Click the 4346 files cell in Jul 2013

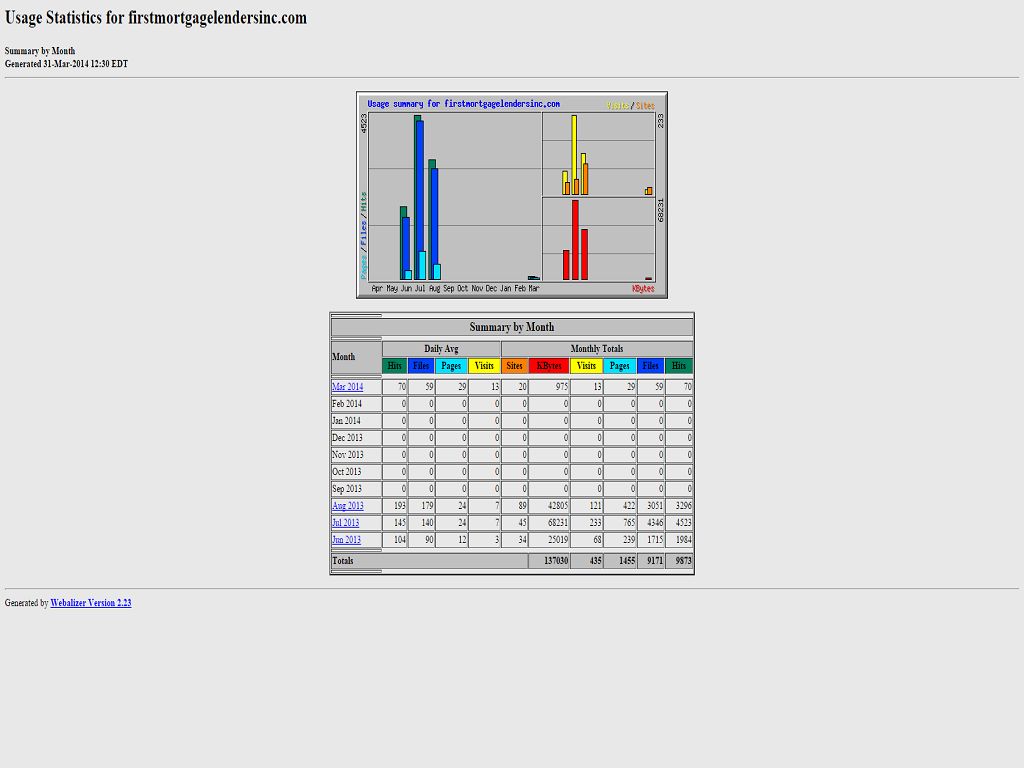(650, 522)
